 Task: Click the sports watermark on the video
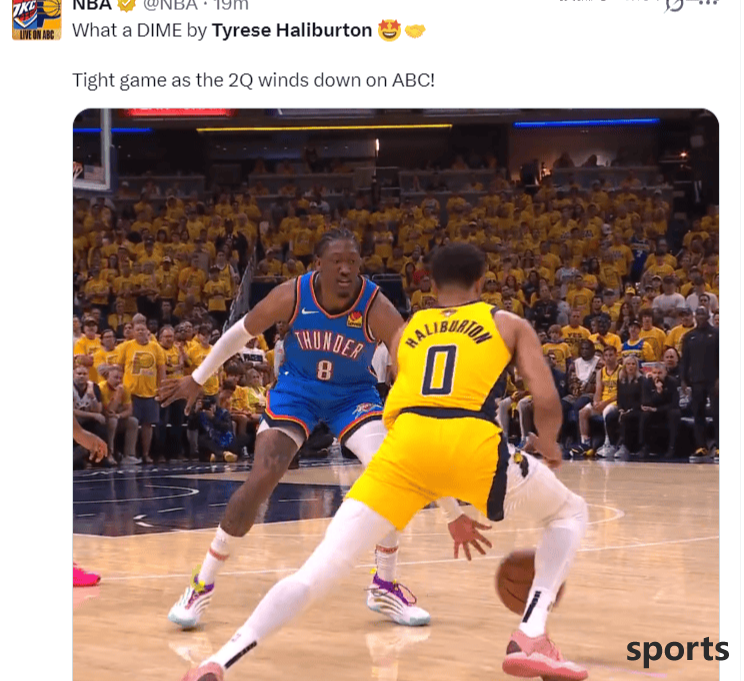[677, 650]
